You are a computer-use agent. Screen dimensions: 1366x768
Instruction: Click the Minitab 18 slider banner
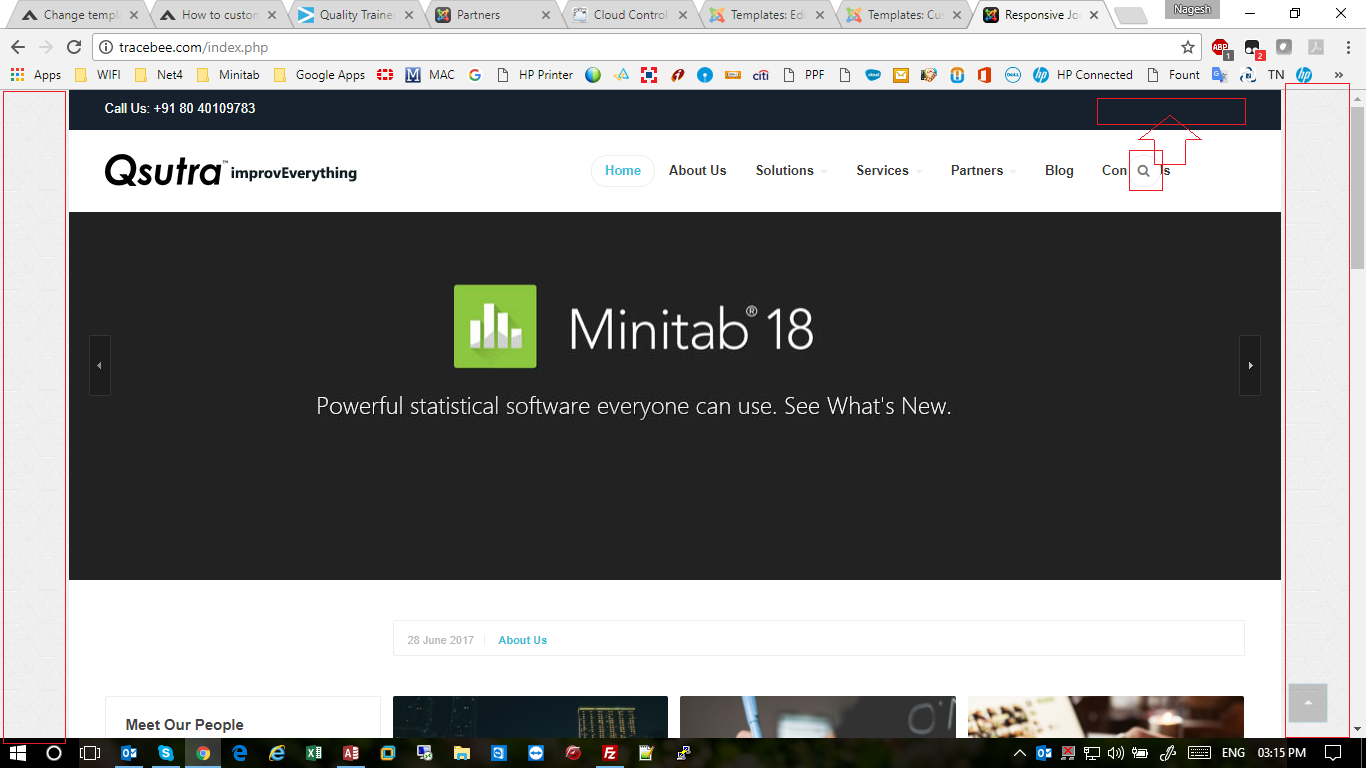(x=675, y=396)
